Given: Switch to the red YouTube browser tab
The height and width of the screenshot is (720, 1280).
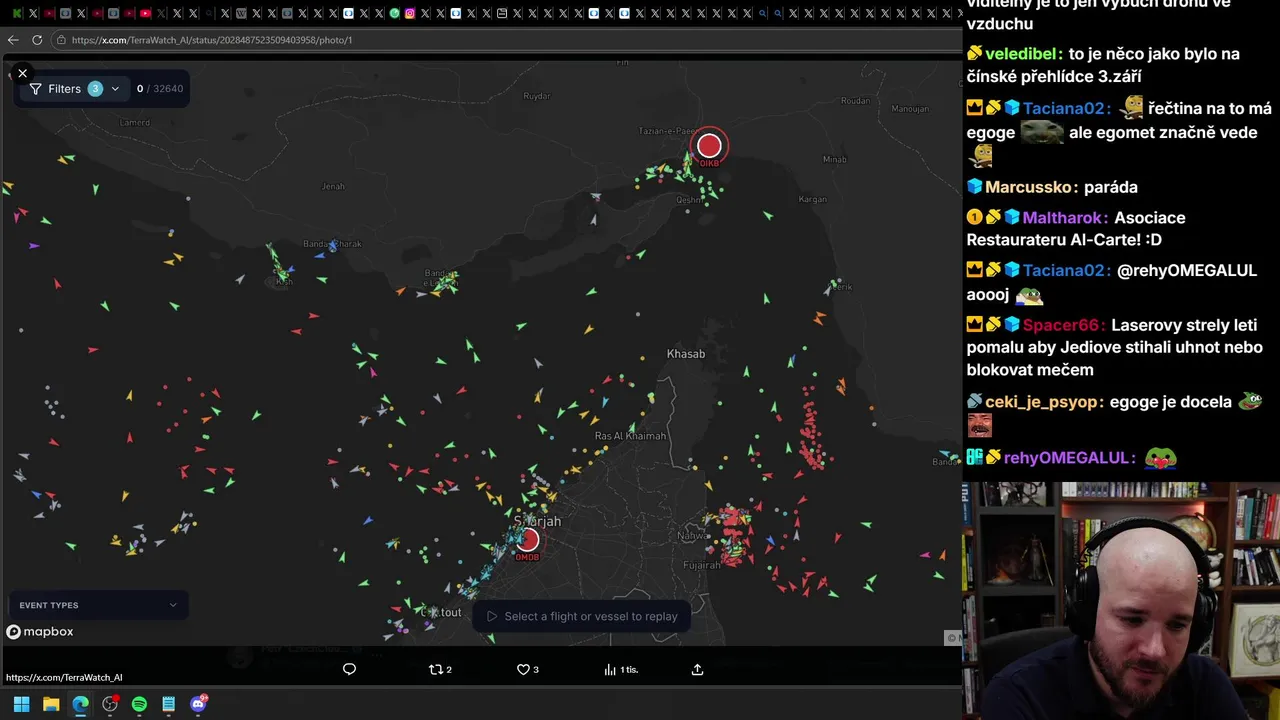Looking at the screenshot, I should [146, 13].
